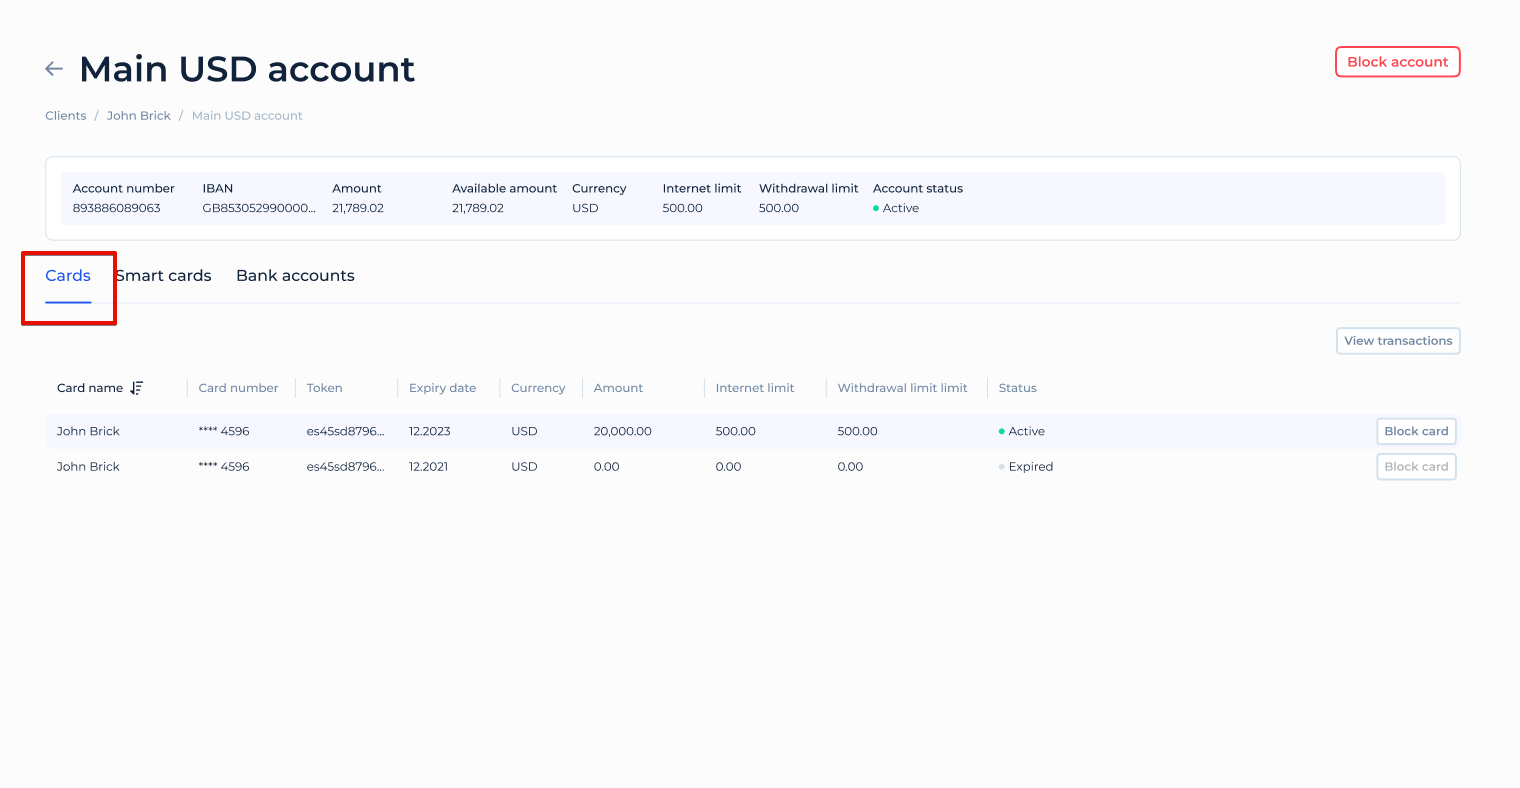This screenshot has height=788, width=1520.
Task: Click the Block account button
Action: (1397, 61)
